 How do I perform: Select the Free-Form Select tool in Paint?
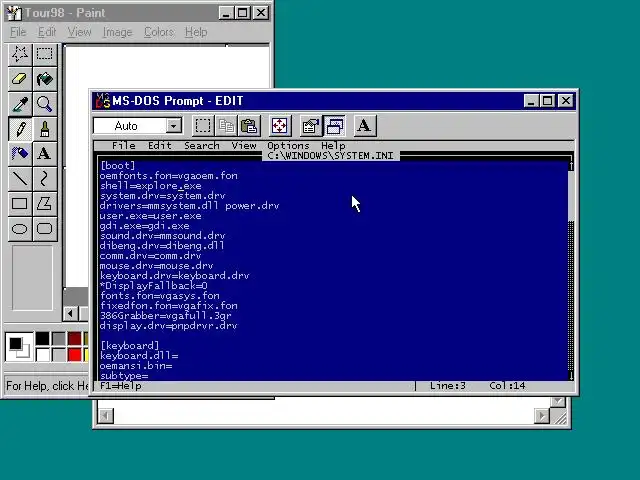(20, 54)
